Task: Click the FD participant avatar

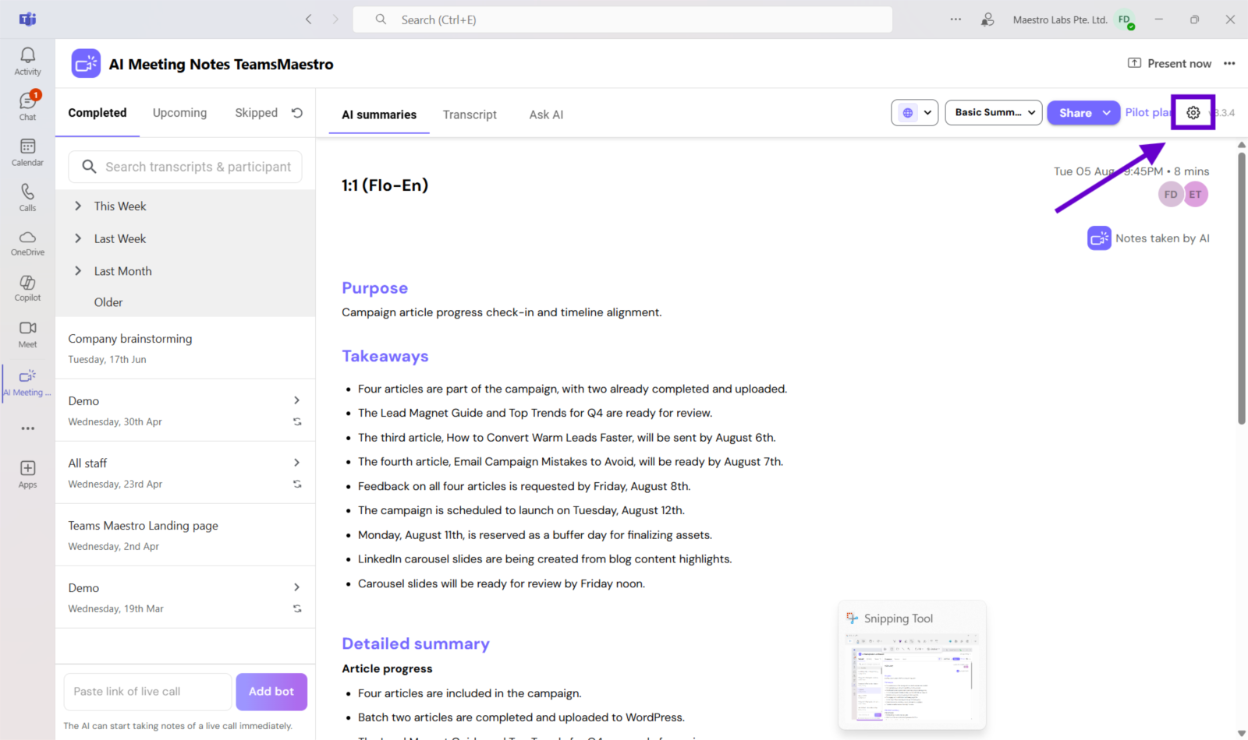Action: click(1171, 194)
